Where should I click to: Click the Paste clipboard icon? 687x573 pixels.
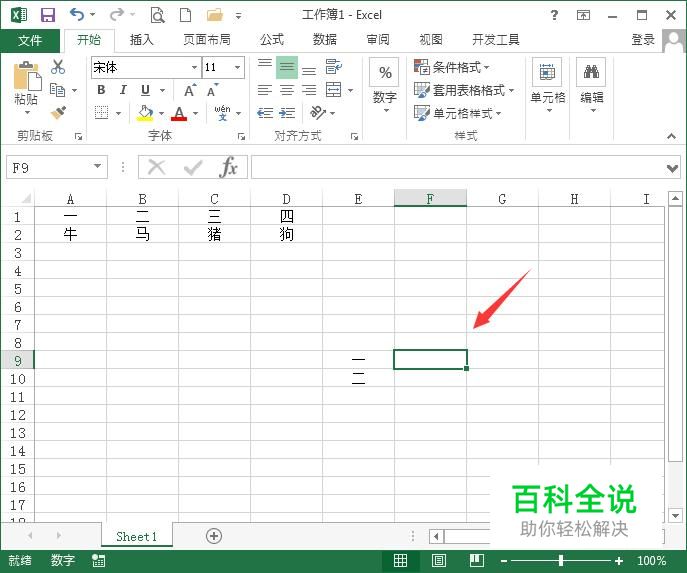coord(27,76)
